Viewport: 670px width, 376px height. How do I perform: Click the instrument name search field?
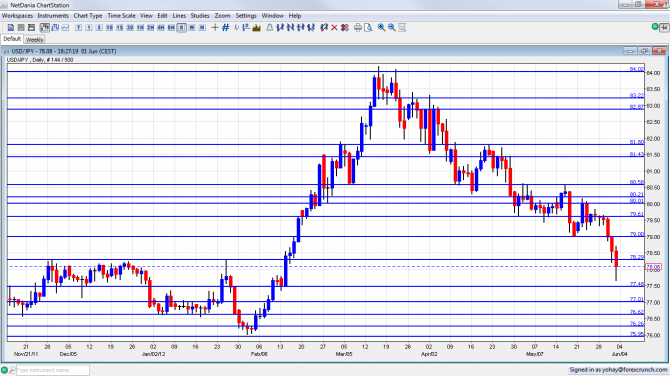53,370
